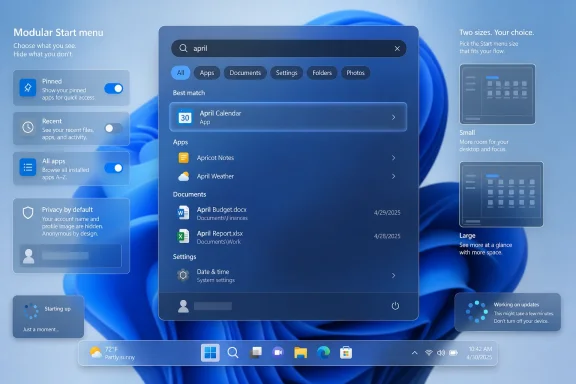Click the Windows Start button on taskbar

[210, 353]
